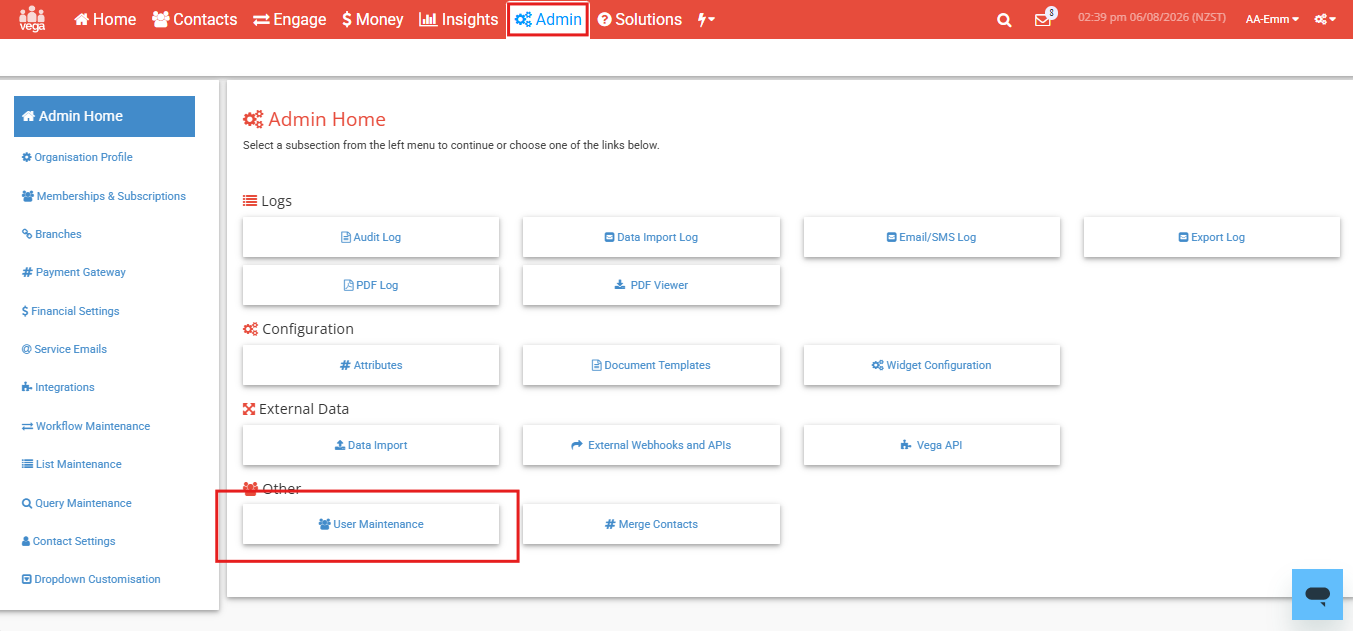Open Financial Settings in sidebar
Viewport: 1353px width, 631px height.
click(x=71, y=311)
